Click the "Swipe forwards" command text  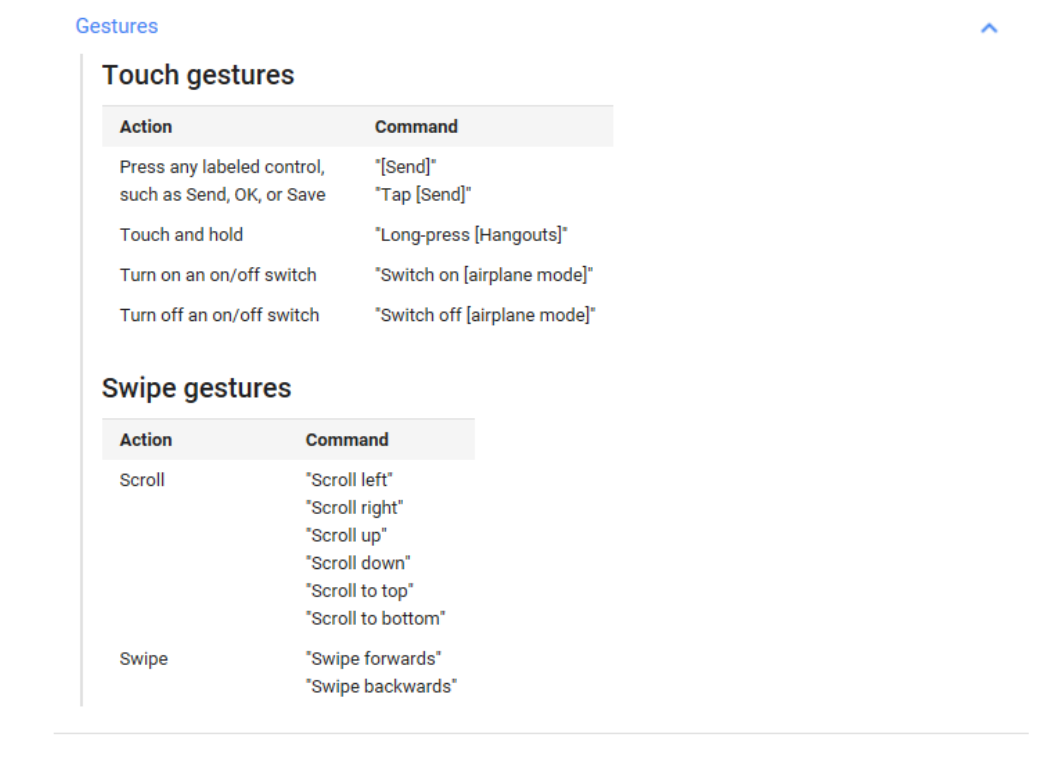click(373, 659)
